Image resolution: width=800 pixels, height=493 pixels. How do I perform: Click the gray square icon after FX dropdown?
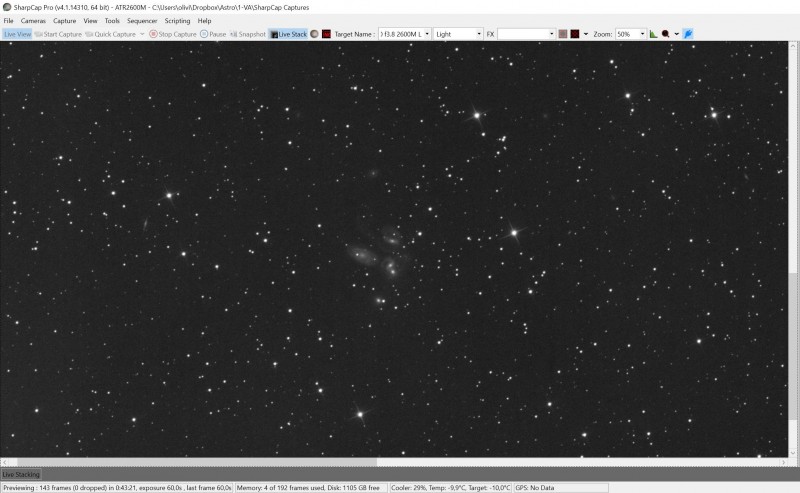563,34
